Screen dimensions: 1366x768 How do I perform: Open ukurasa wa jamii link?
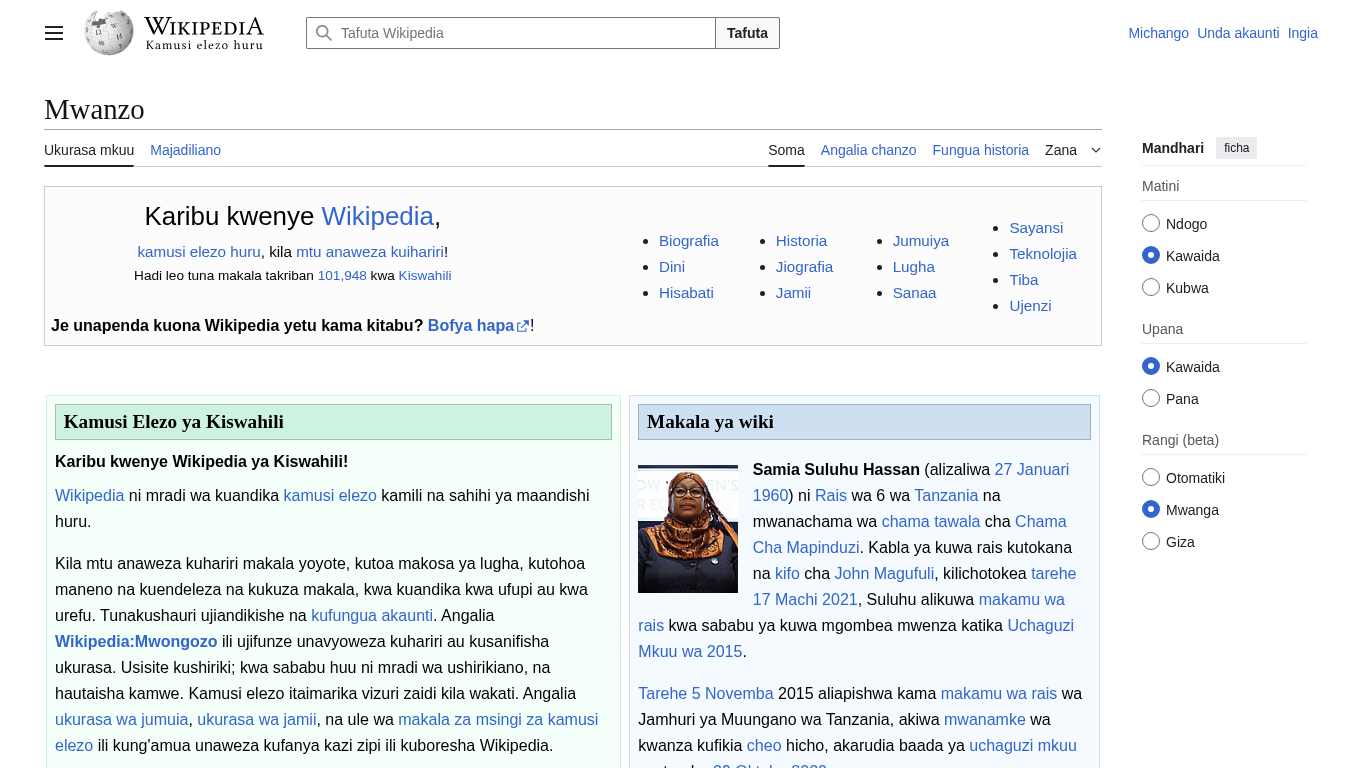point(257,719)
